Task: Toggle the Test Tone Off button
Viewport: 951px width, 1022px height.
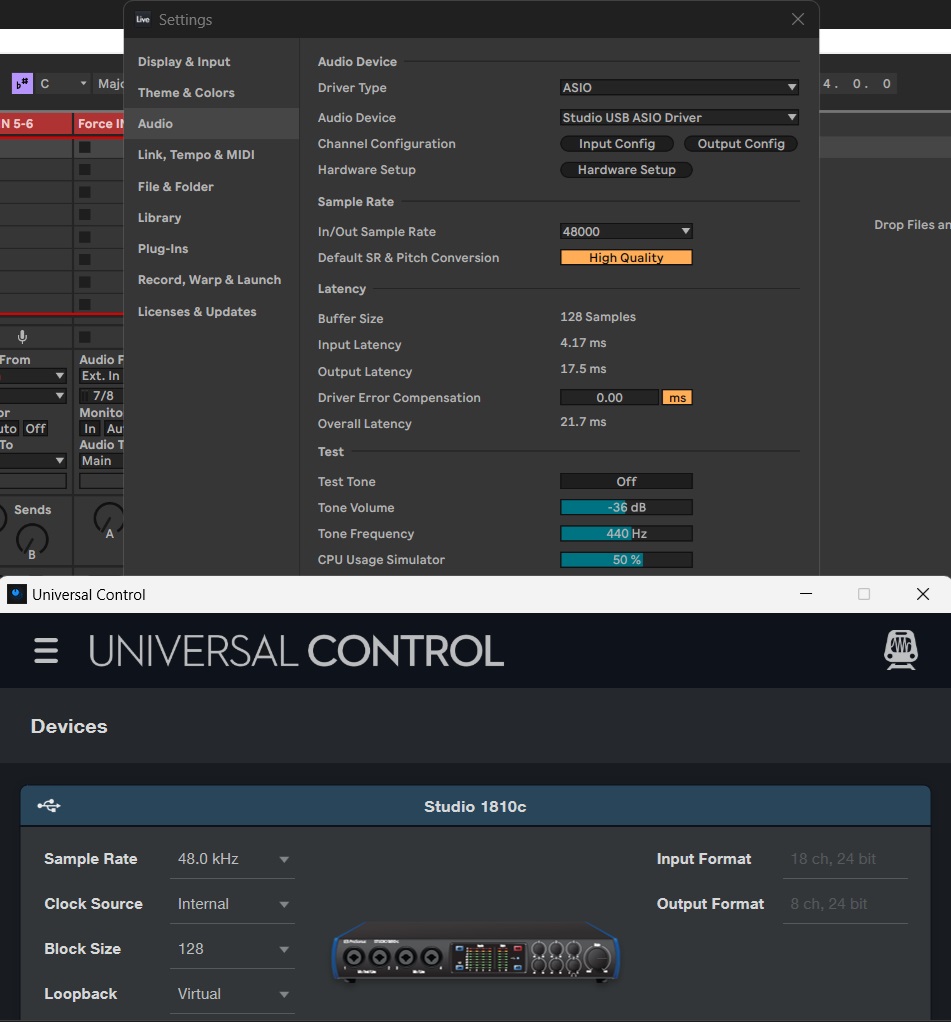Action: pyautogui.click(x=626, y=482)
